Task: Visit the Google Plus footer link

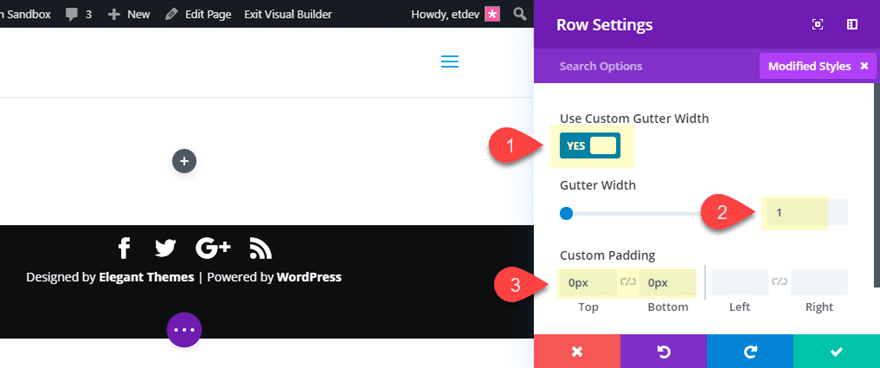Action: tap(213, 249)
